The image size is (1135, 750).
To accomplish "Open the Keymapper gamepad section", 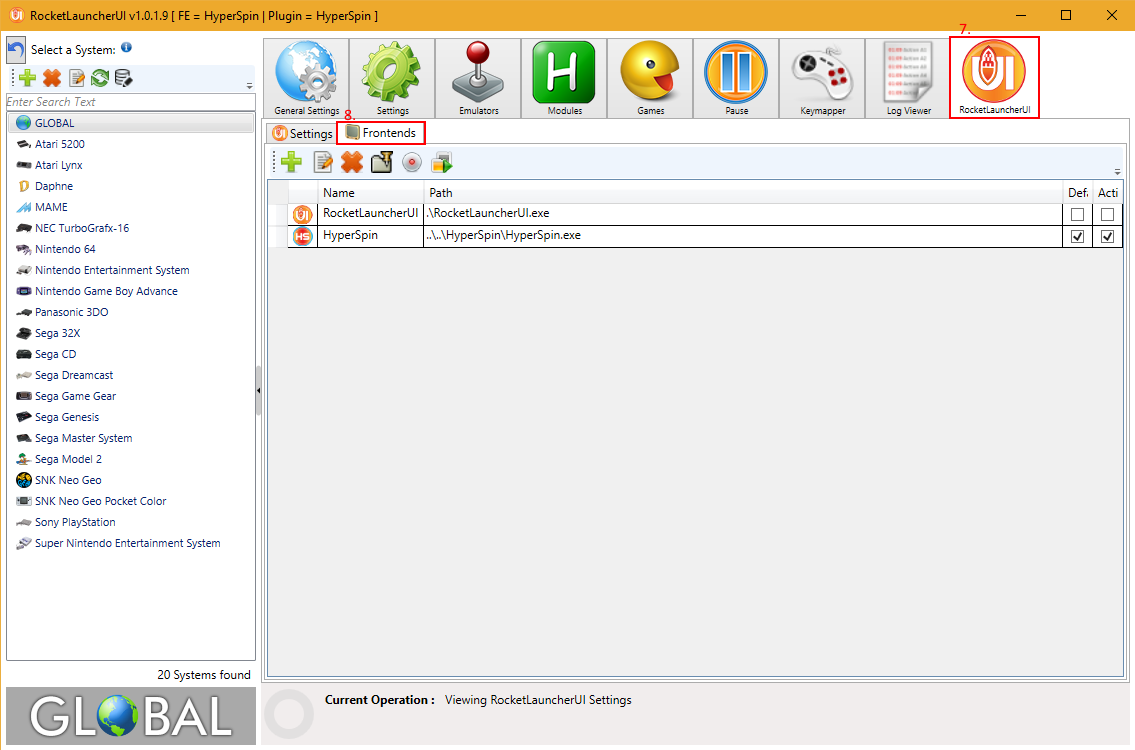I will (823, 78).
